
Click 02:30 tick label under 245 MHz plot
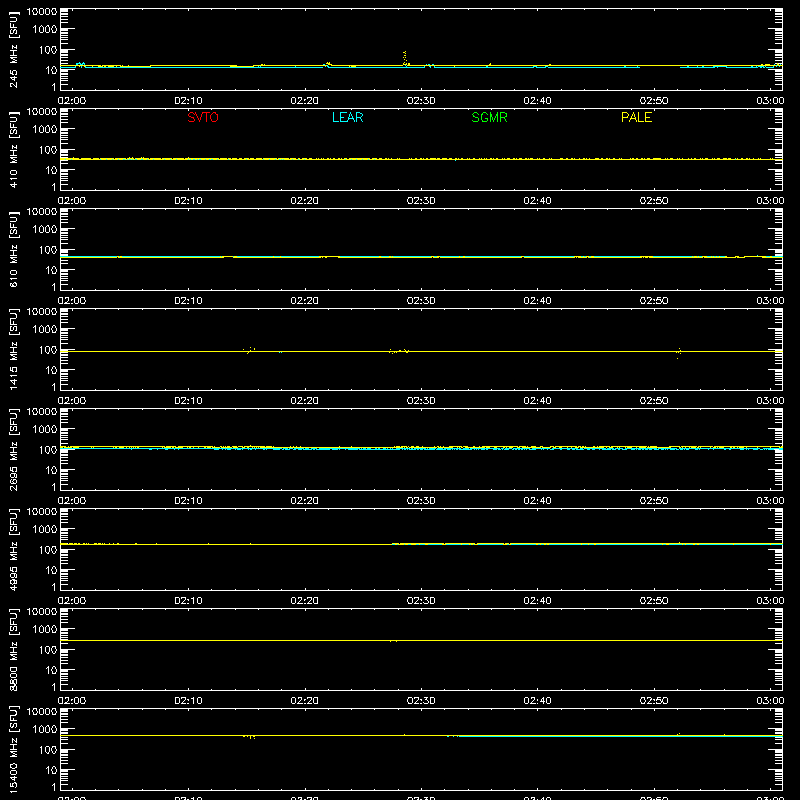point(421,101)
